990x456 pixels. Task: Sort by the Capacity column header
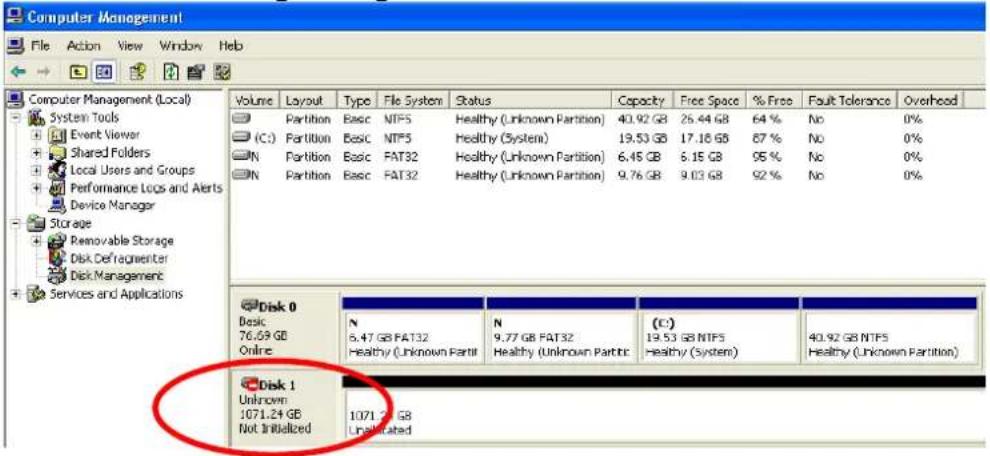(641, 100)
